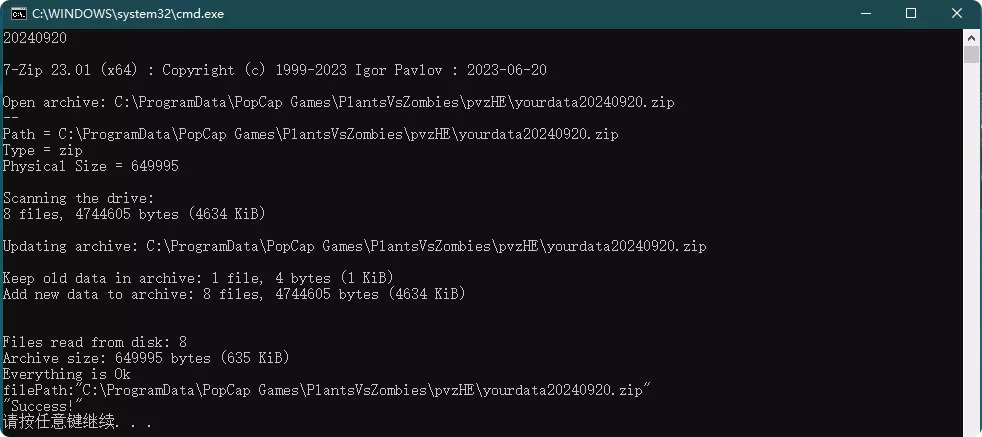
Task: Click the scrollbar track below the thumb
Action: (x=972, y=250)
